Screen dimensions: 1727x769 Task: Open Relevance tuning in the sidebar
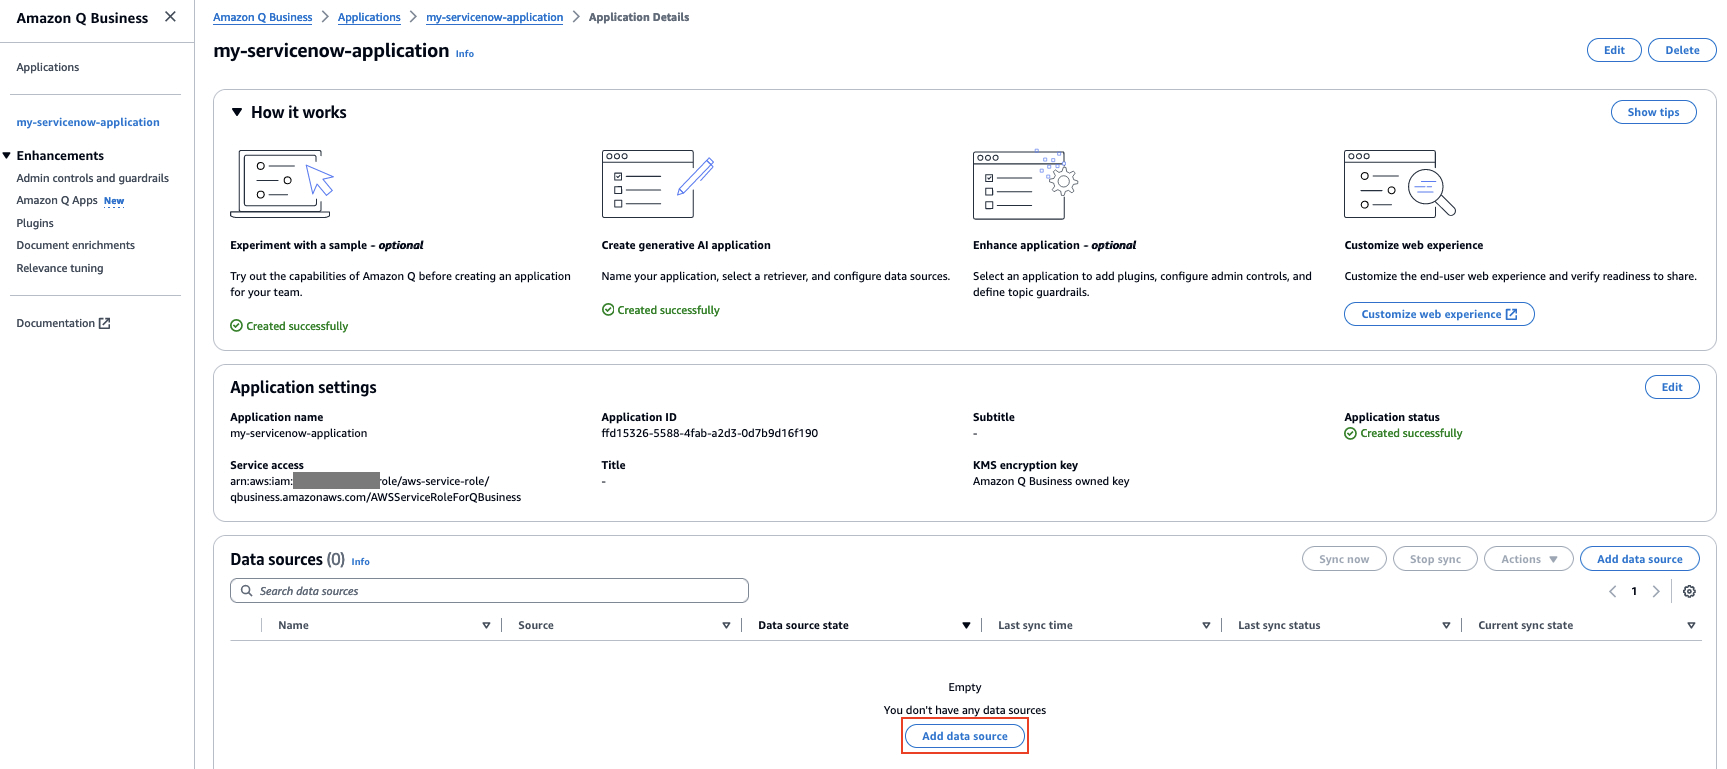60,268
